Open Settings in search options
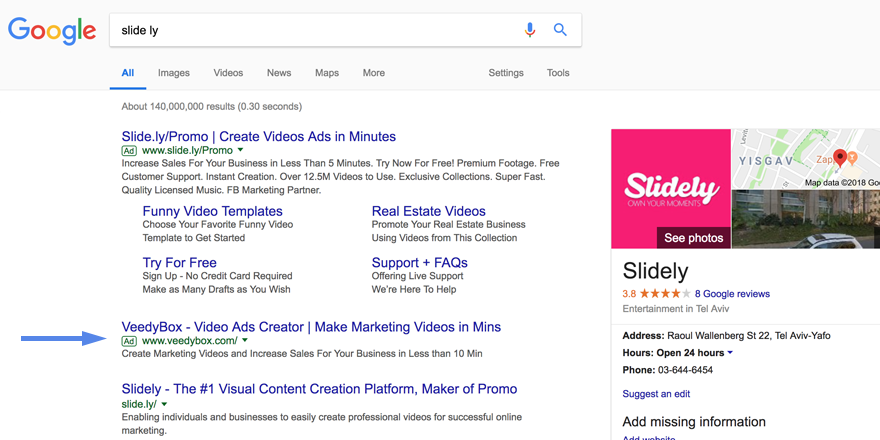The width and height of the screenshot is (880, 440). click(x=506, y=73)
